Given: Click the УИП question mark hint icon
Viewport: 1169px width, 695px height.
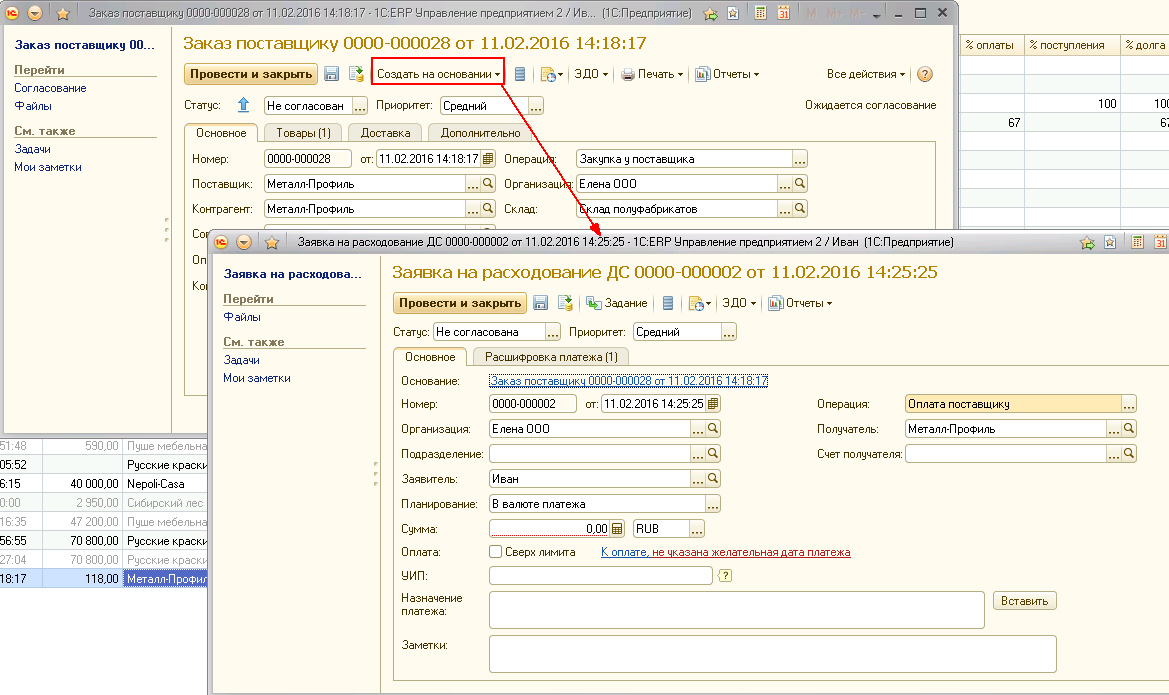Looking at the screenshot, I should [725, 576].
